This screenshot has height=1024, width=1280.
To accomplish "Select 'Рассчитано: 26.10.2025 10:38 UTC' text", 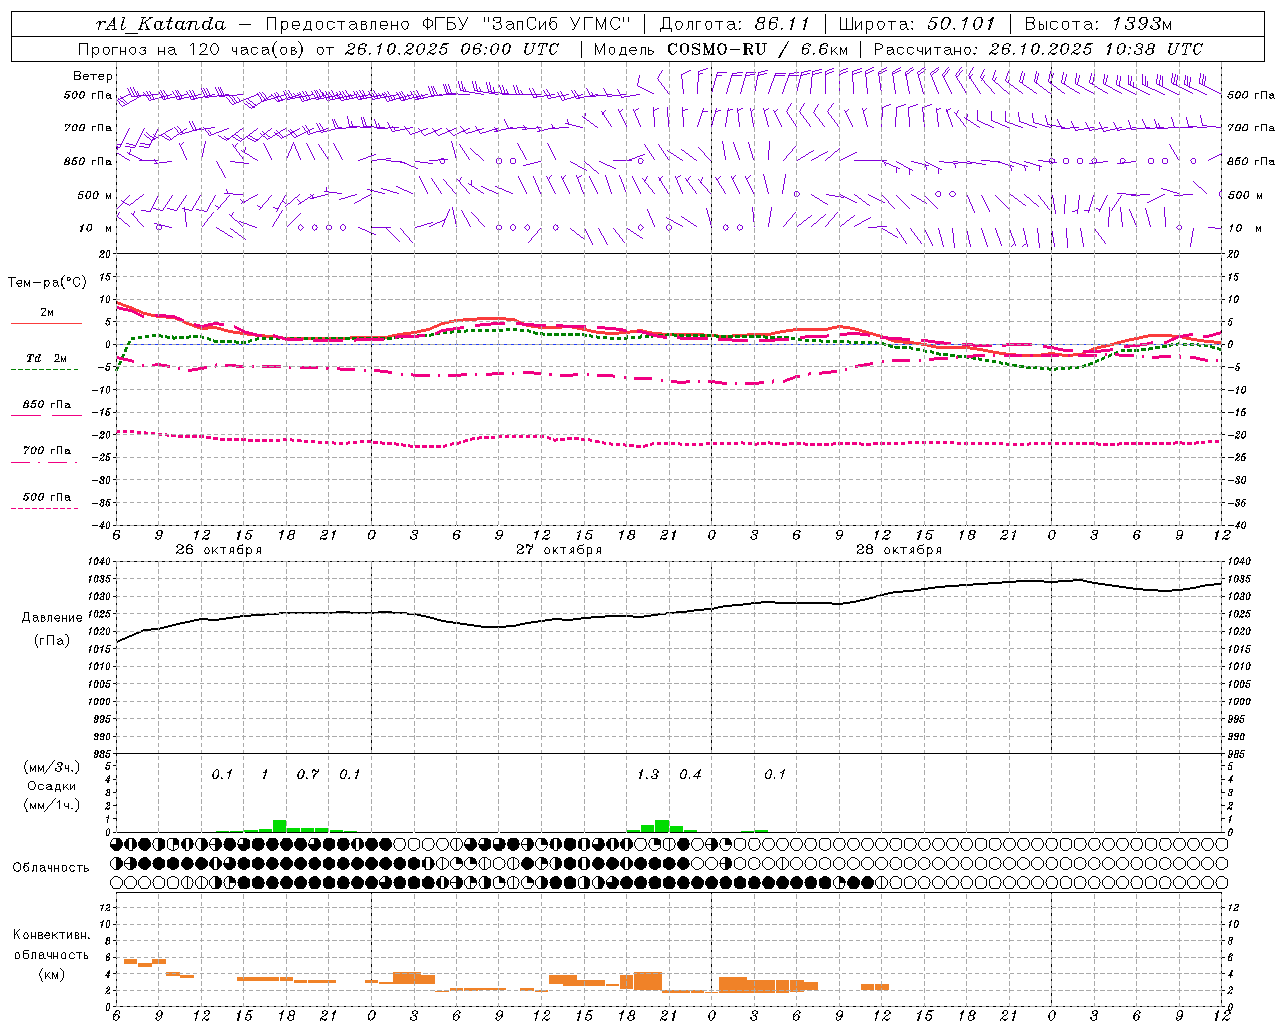I will pos(1038,49).
